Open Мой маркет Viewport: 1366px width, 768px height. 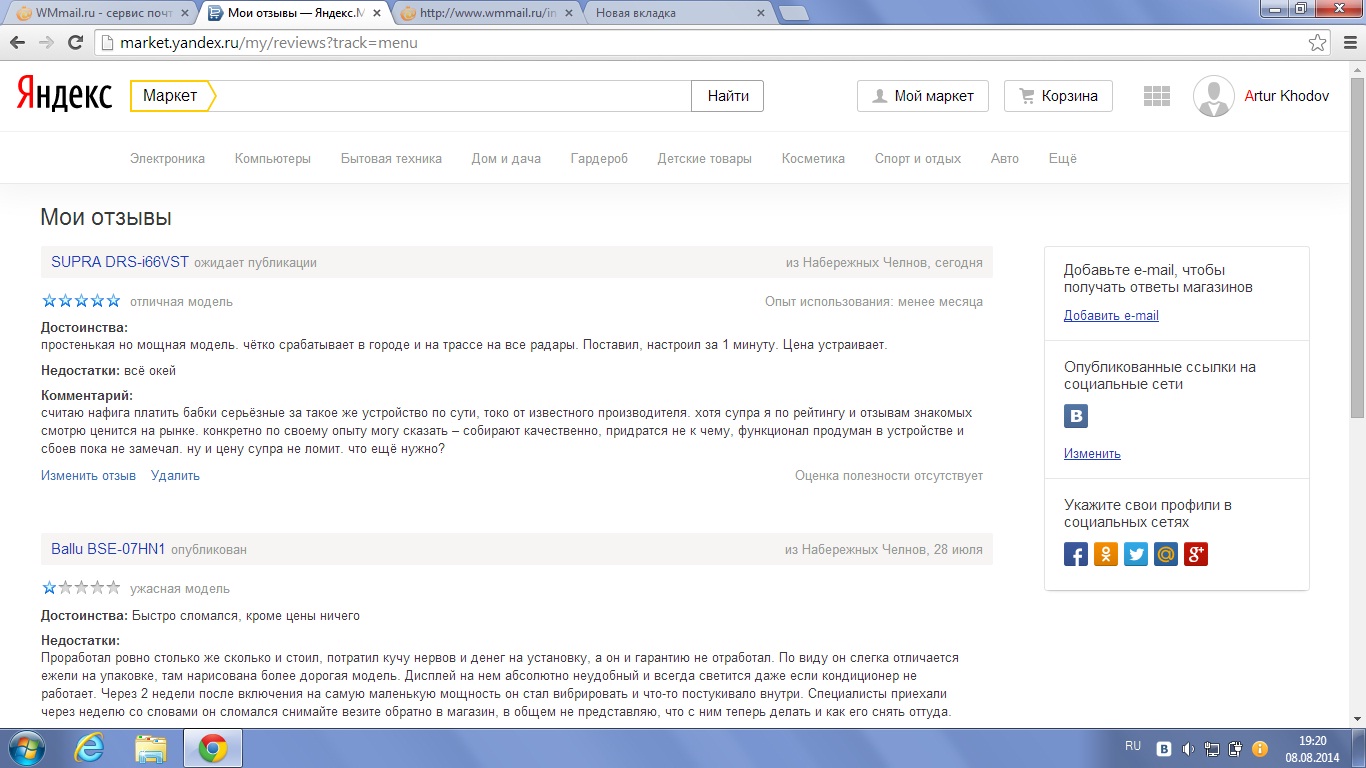922,96
